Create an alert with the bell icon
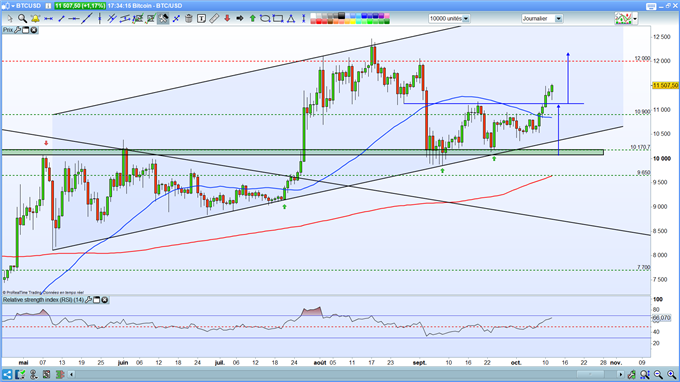The width and height of the screenshot is (680, 382). [35, 19]
